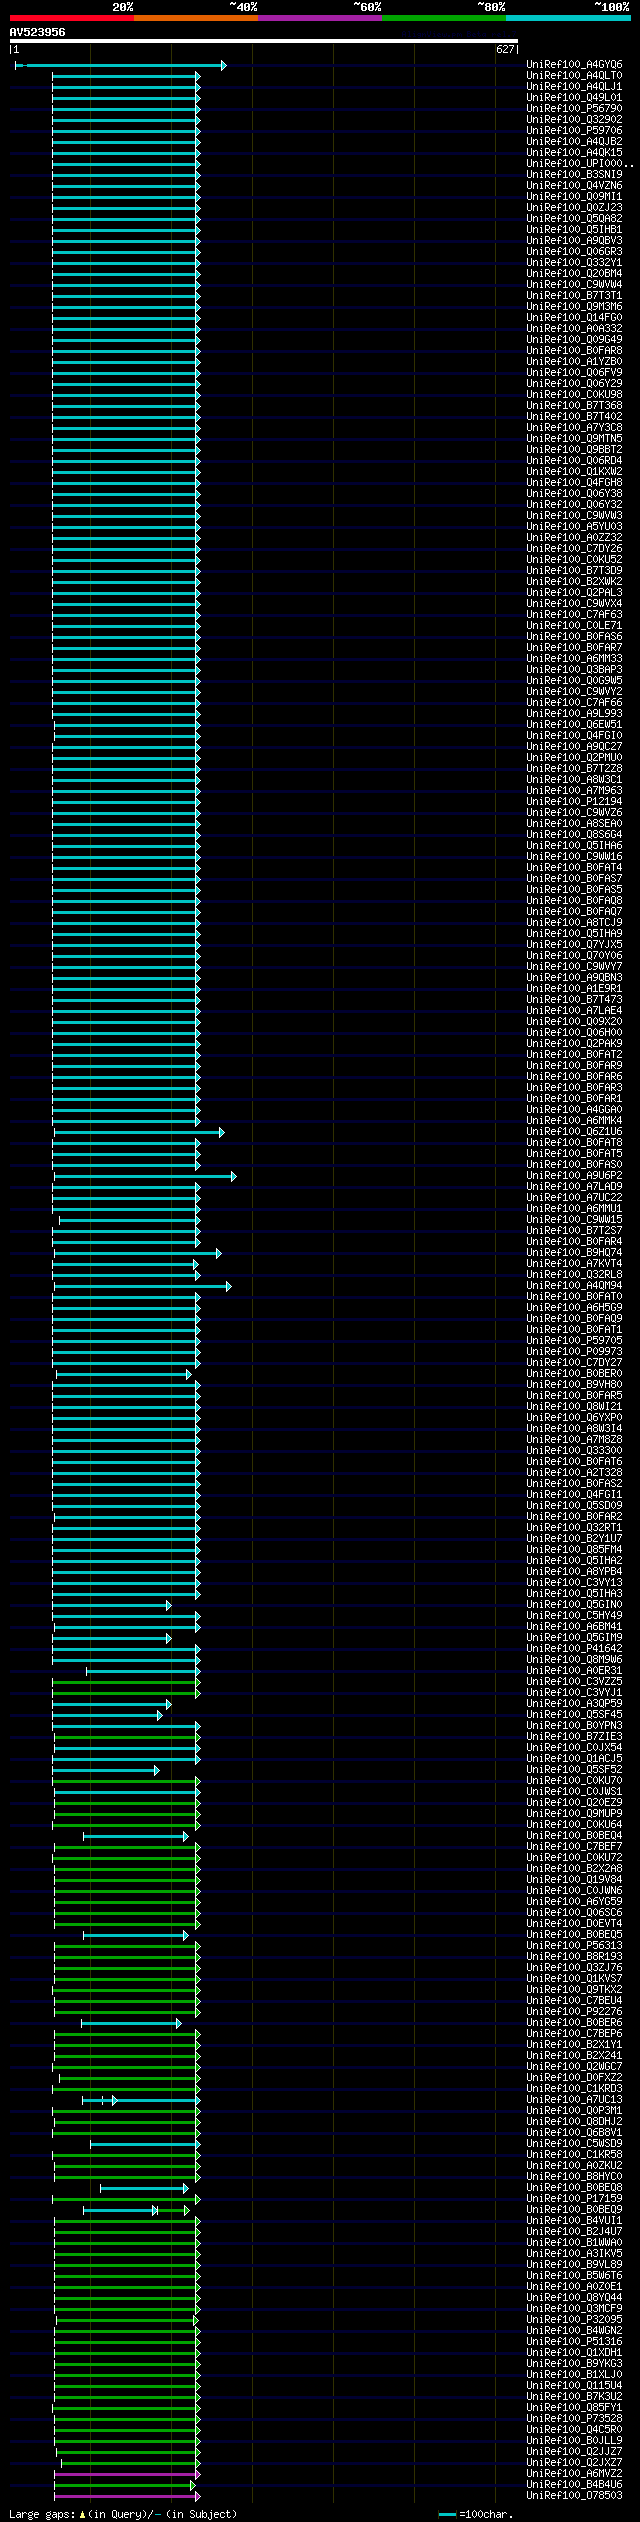Select hit label UniRef100_P59705
The image size is (640, 2522).
click(x=574, y=1340)
